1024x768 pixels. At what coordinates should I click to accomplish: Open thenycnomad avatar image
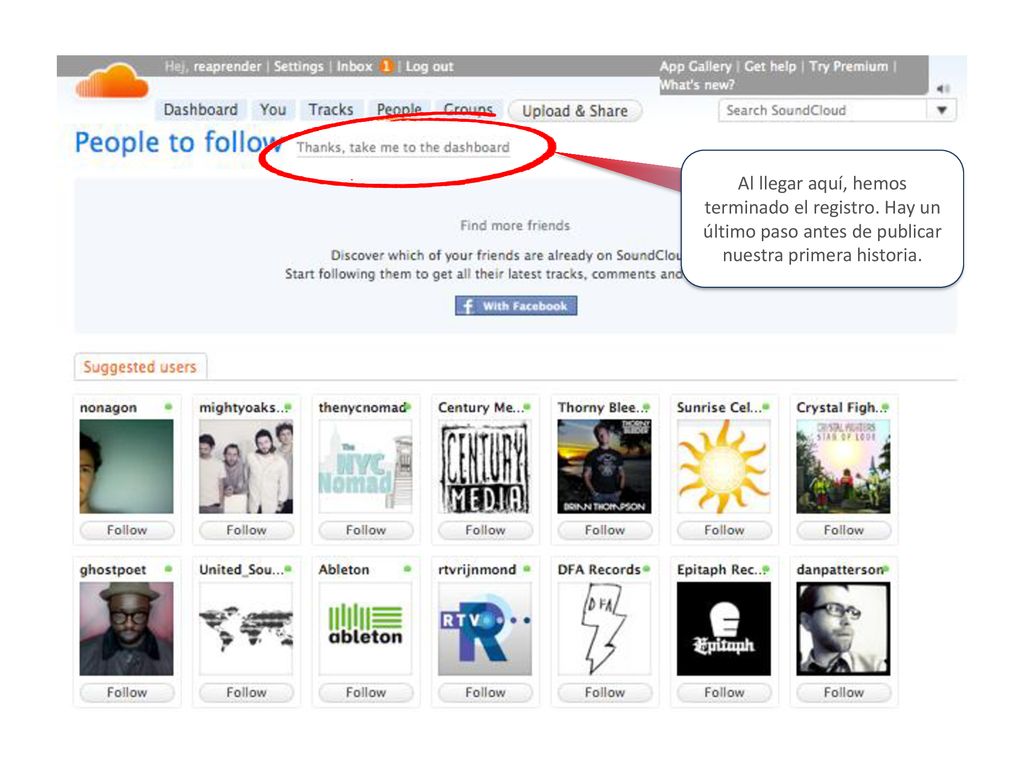click(x=366, y=466)
